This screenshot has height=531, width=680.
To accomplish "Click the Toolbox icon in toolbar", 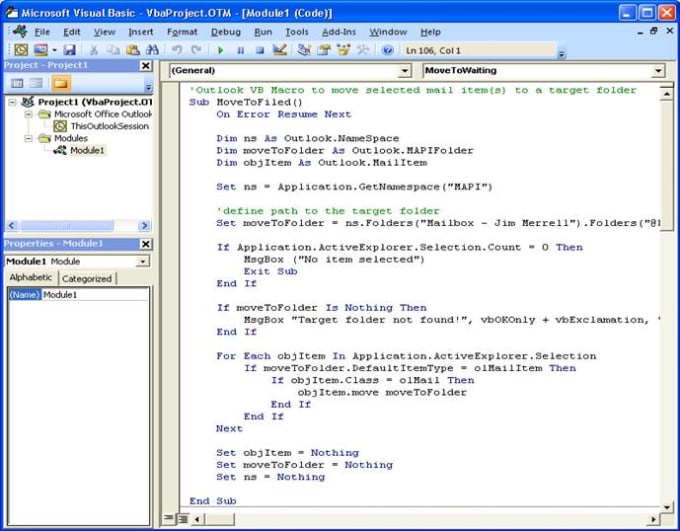I will click(363, 50).
